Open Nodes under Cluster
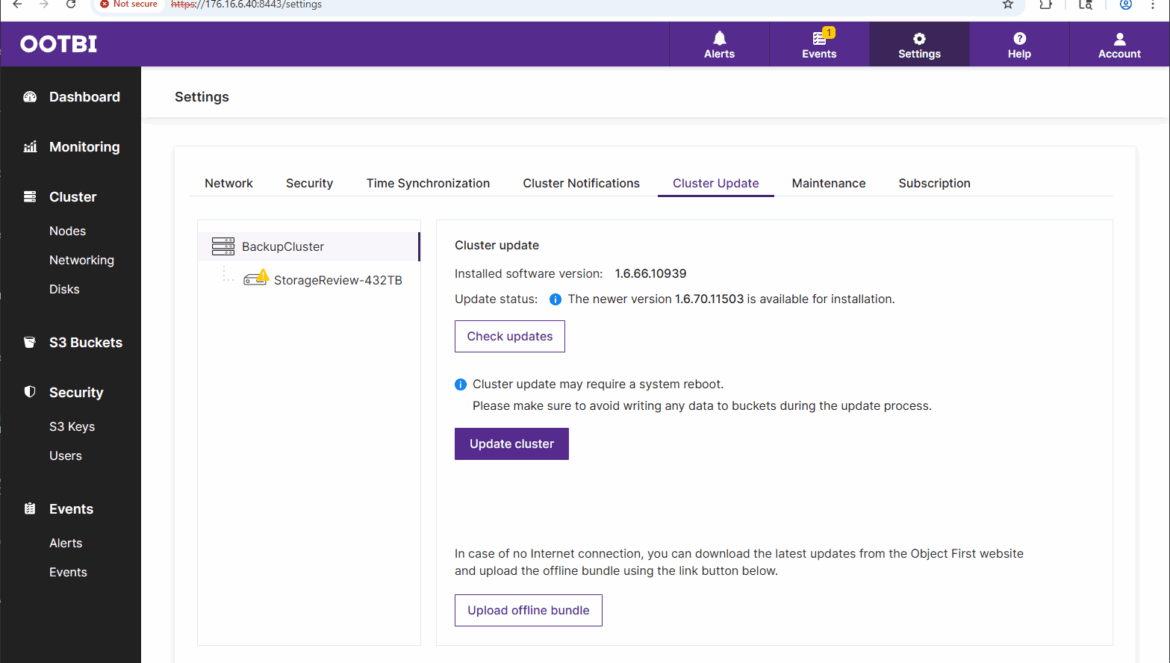Image resolution: width=1170 pixels, height=663 pixels. tap(67, 231)
